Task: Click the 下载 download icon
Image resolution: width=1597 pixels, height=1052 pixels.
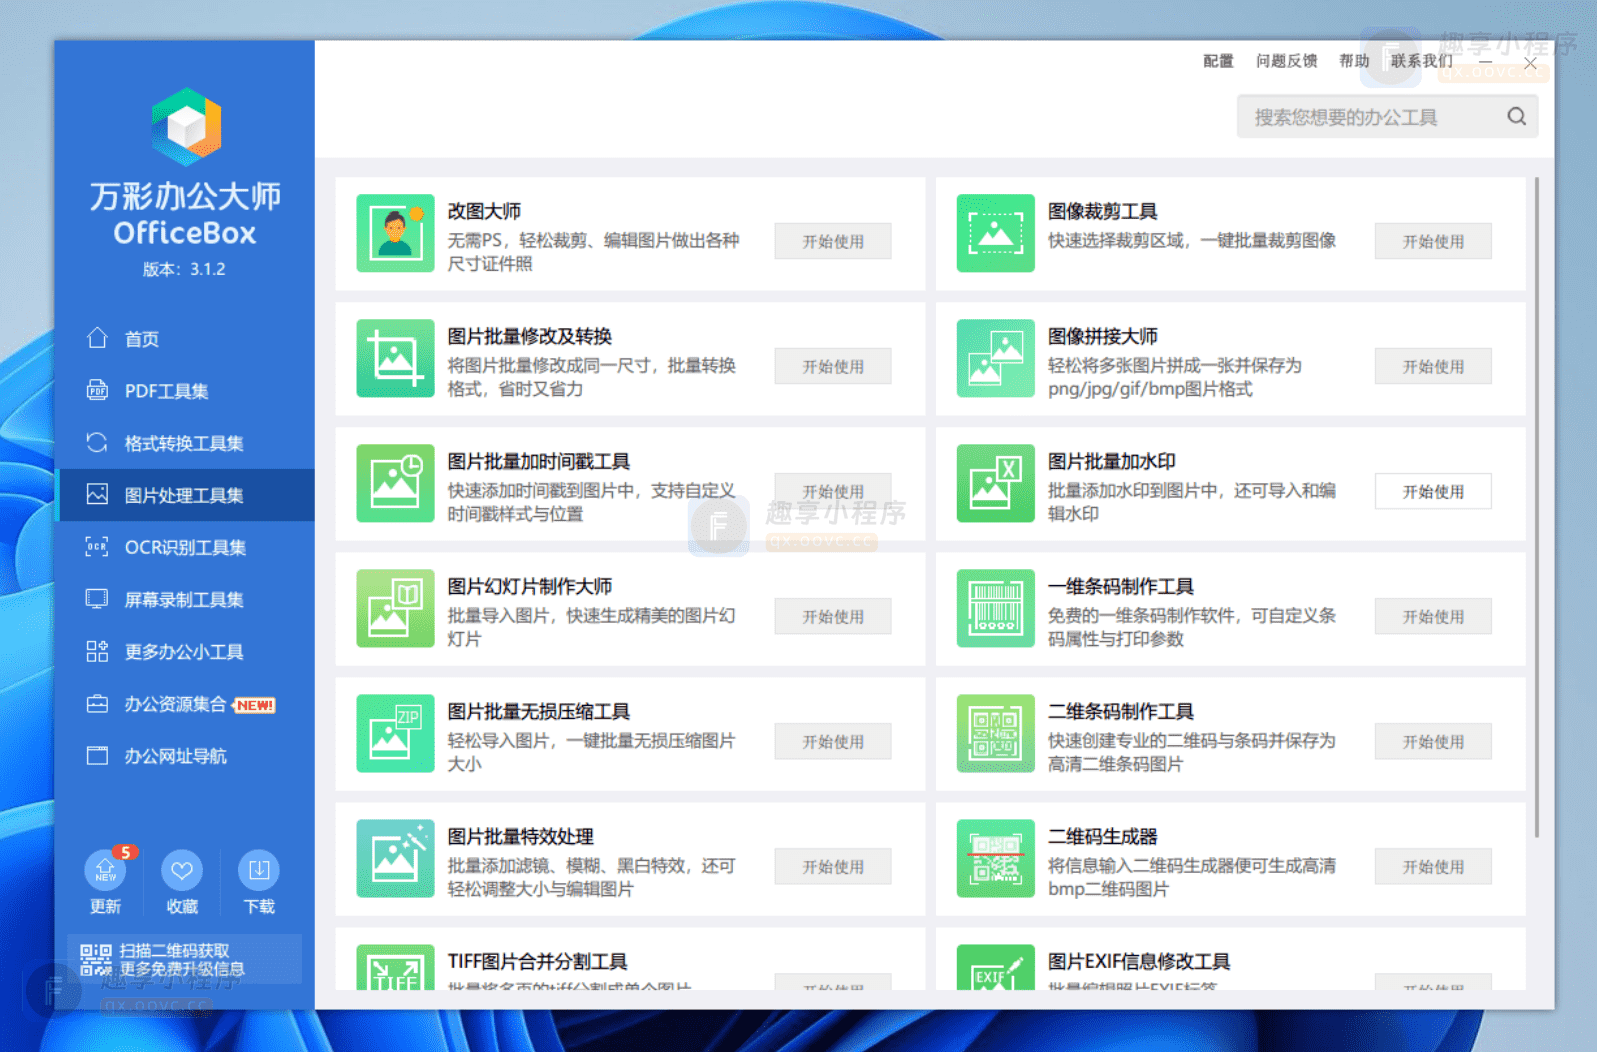Action: (x=259, y=870)
